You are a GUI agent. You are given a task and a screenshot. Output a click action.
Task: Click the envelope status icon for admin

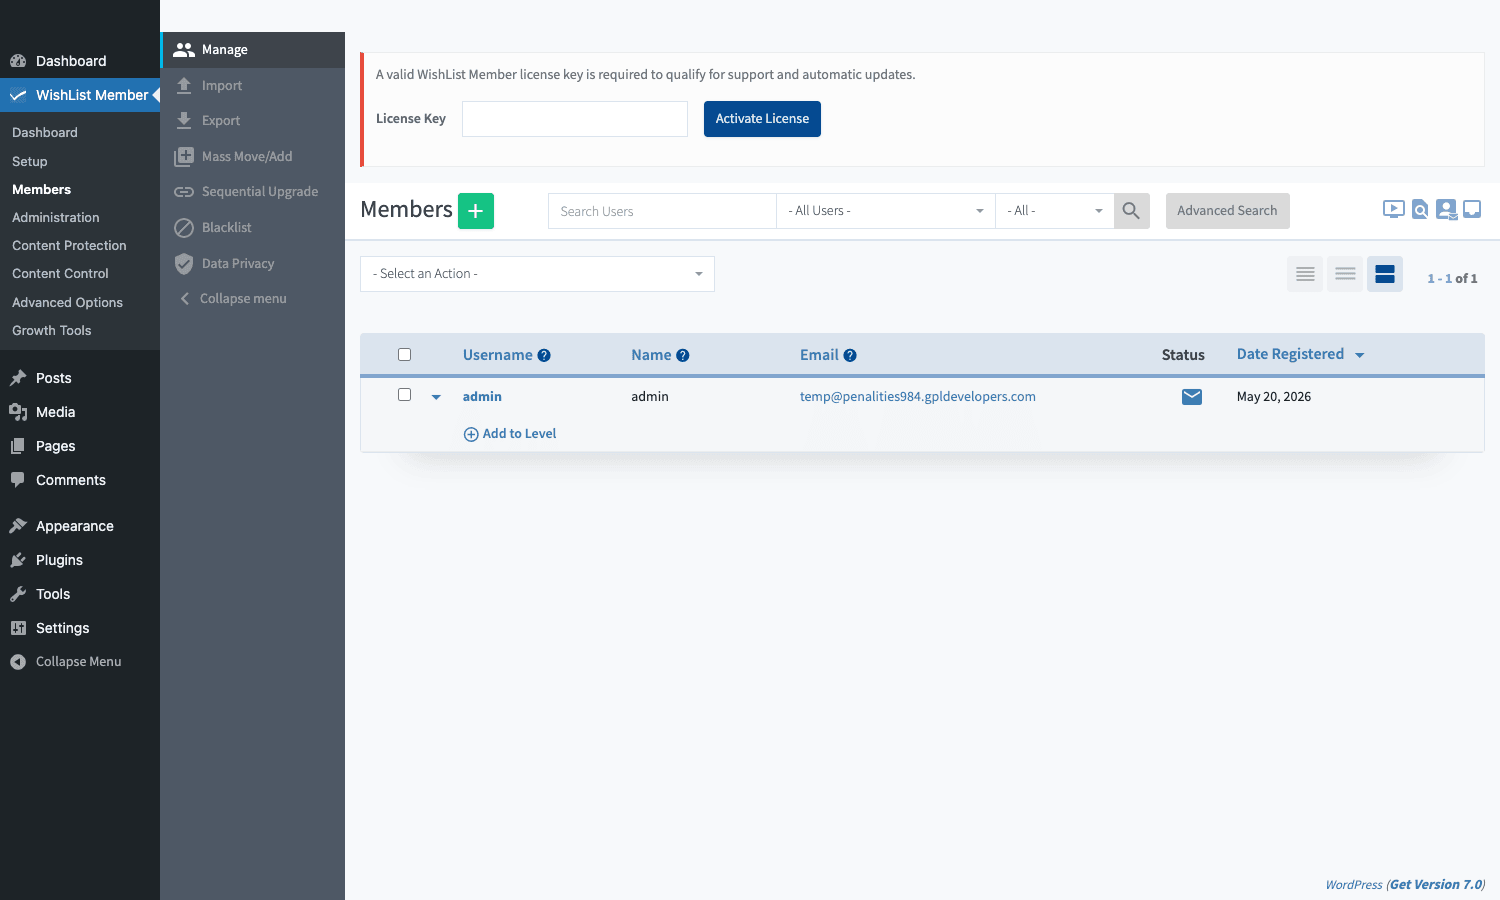tap(1192, 397)
